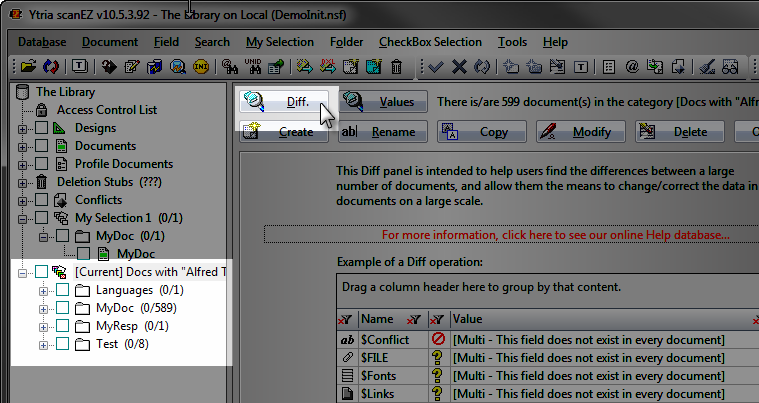Click the Name column header
The image size is (759, 403).
point(380,318)
